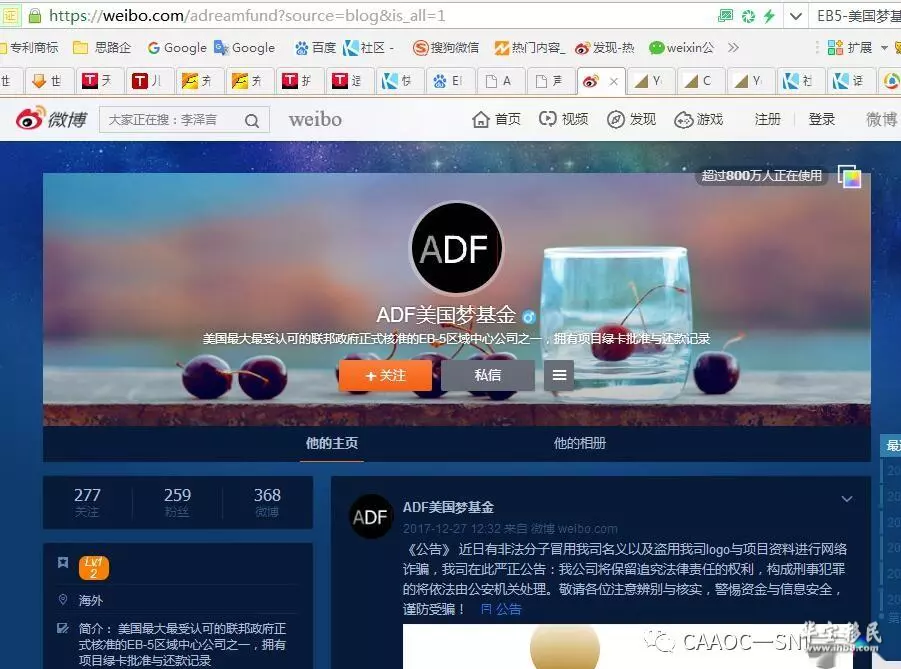Image resolution: width=901 pixels, height=669 pixels.
Task: Click the Lv1 level badge
Action: coord(94,567)
